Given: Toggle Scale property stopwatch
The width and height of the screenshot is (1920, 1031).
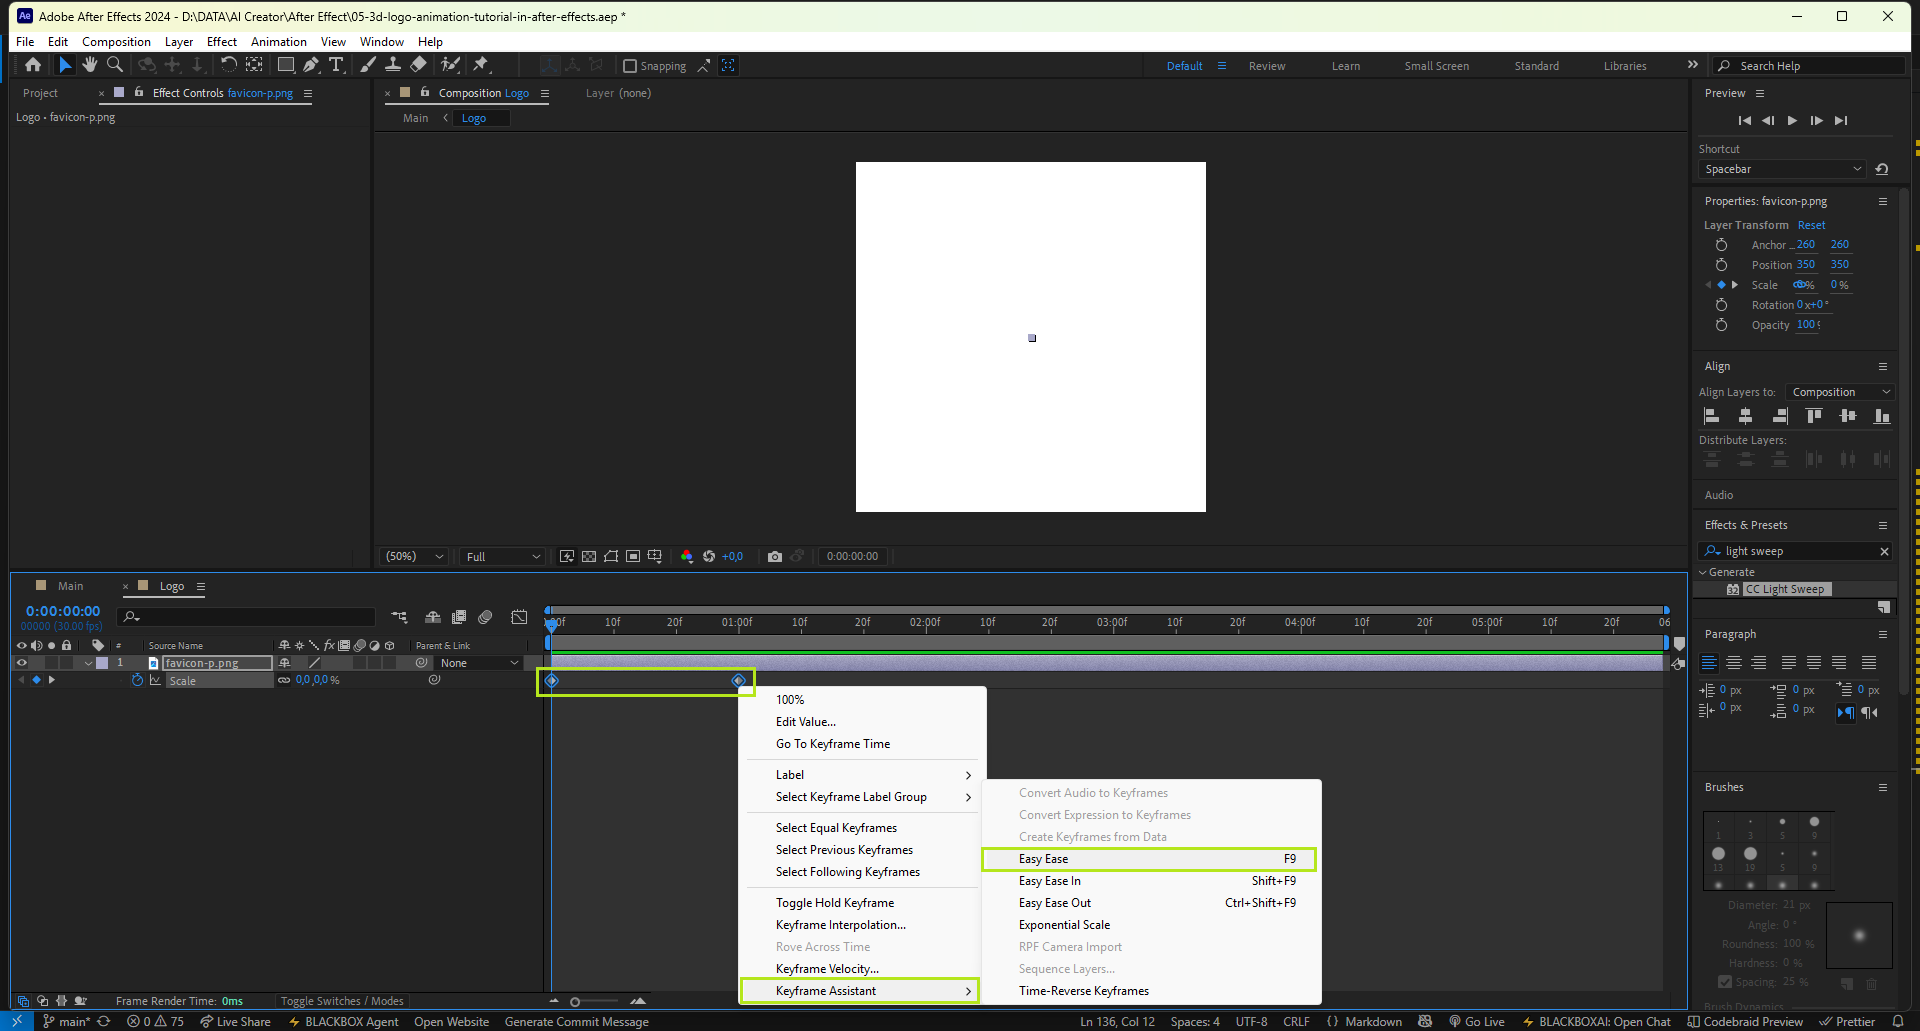Looking at the screenshot, I should 138,681.
